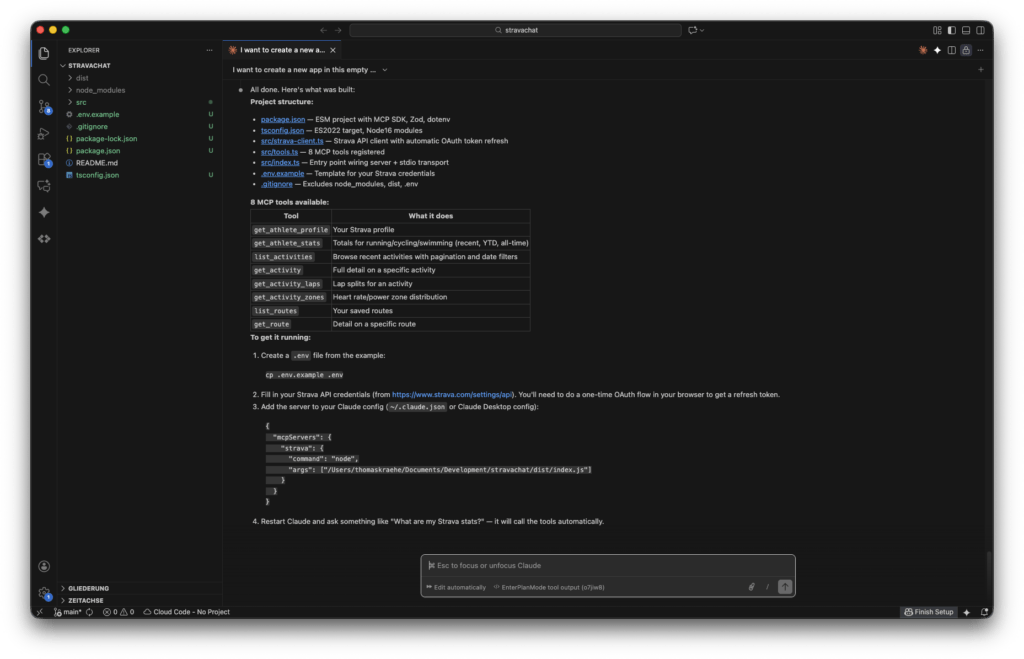1024x659 pixels.
Task: Open the Manage gear icon in the activity bar
Action: (x=44, y=593)
